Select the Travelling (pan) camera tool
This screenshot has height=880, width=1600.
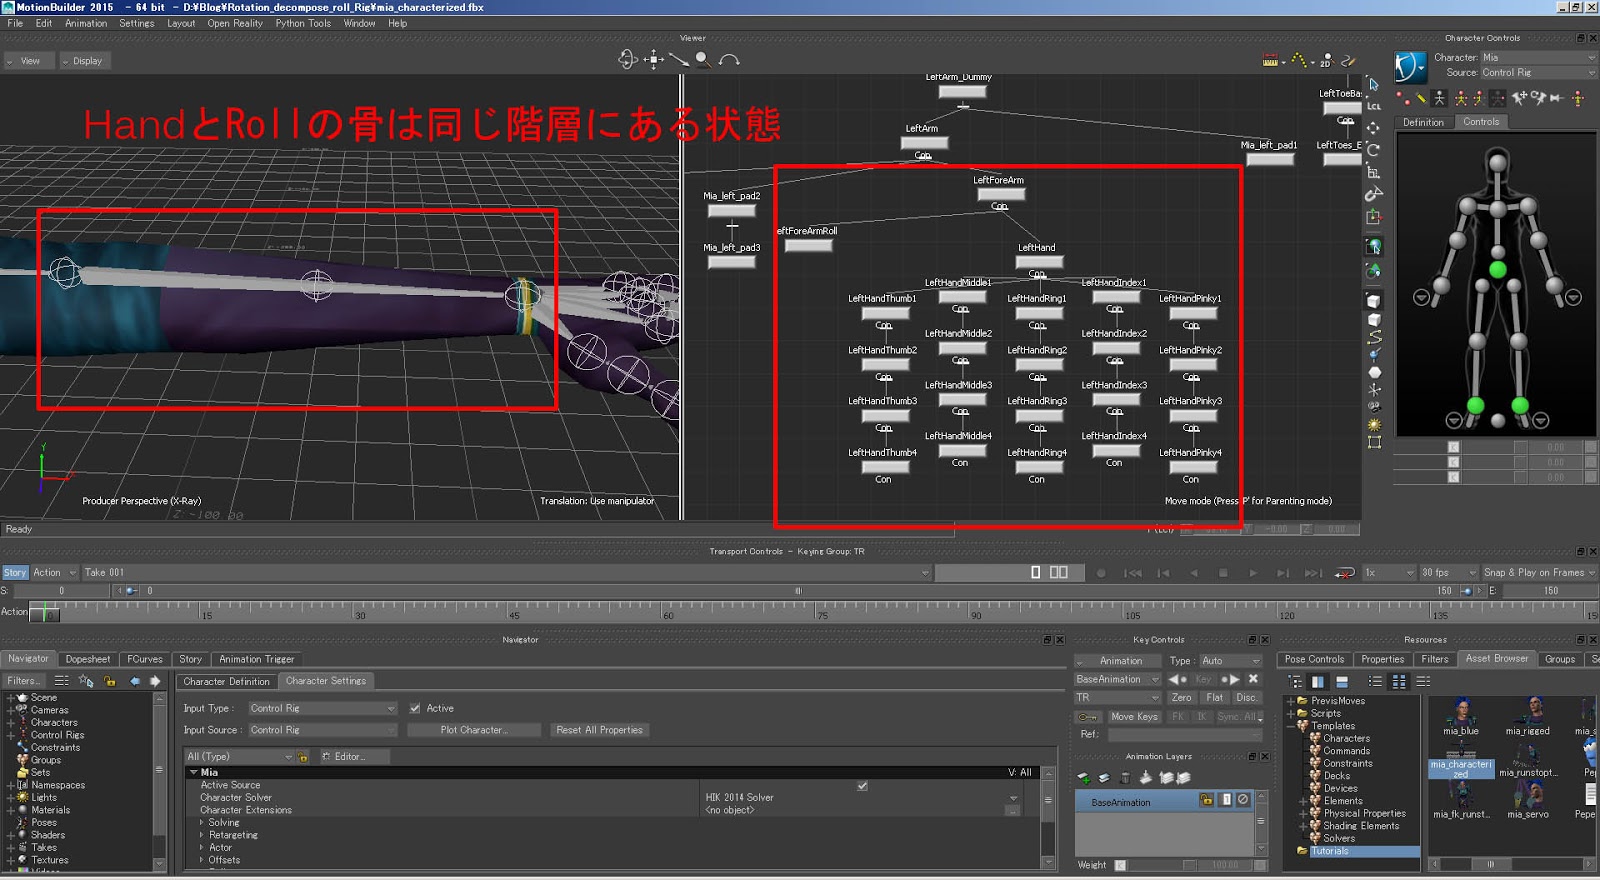tap(653, 60)
